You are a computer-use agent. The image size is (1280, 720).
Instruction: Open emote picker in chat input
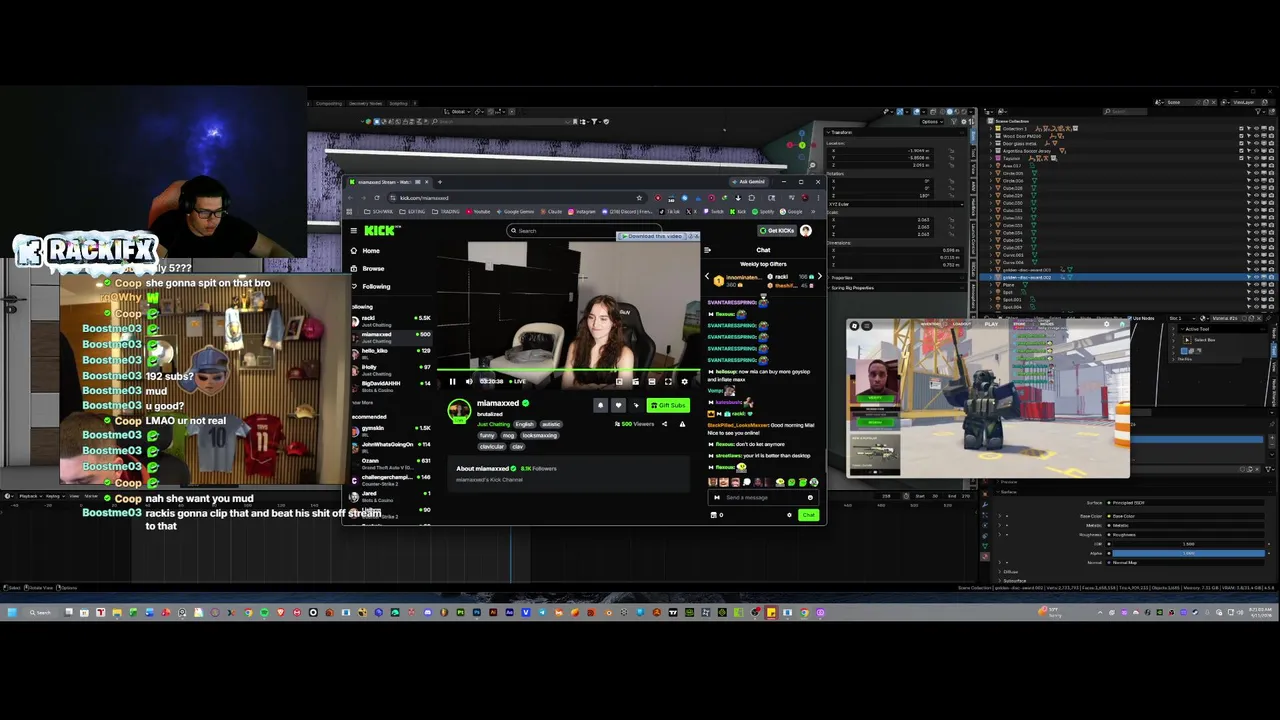tap(810, 497)
